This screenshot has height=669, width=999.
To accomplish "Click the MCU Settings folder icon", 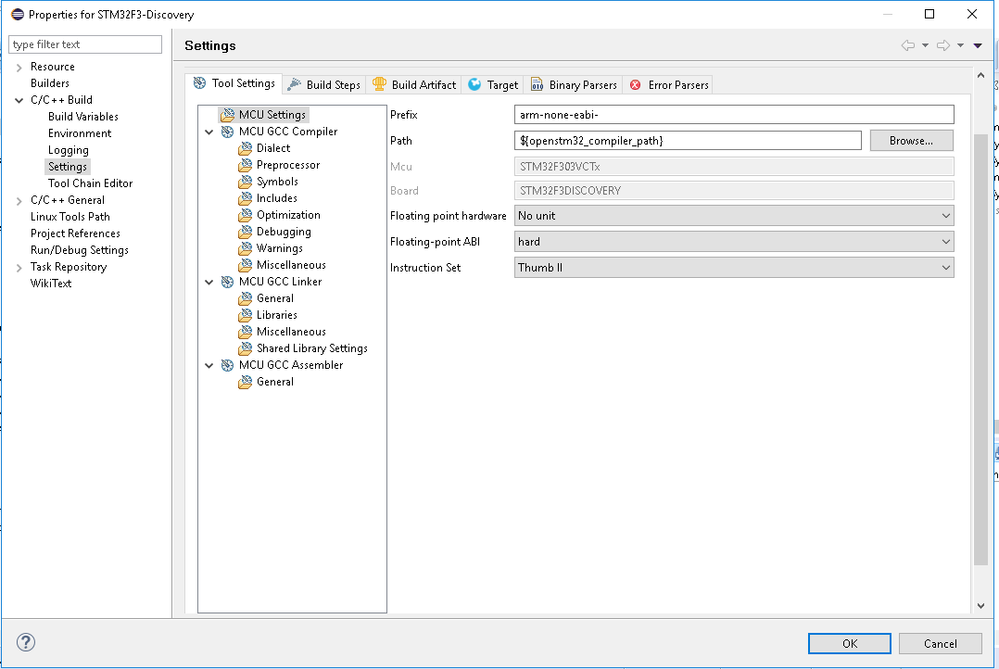I will tap(227, 115).
